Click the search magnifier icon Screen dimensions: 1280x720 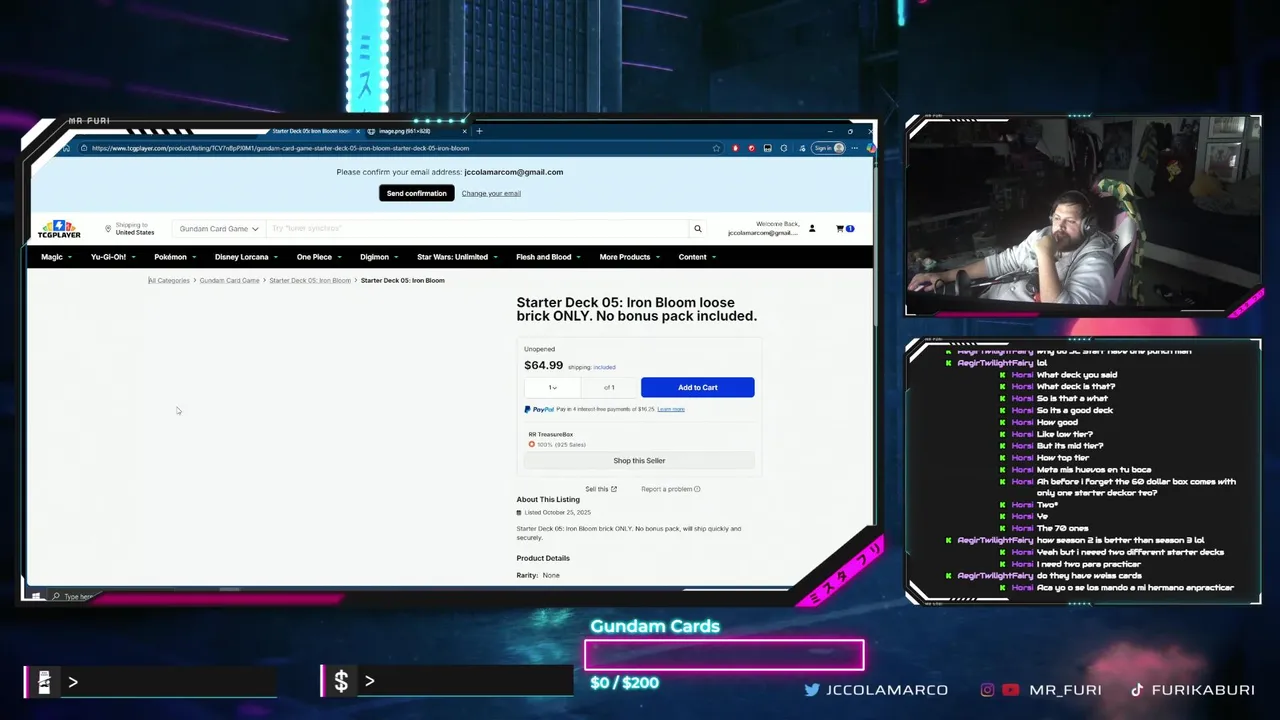(x=698, y=229)
